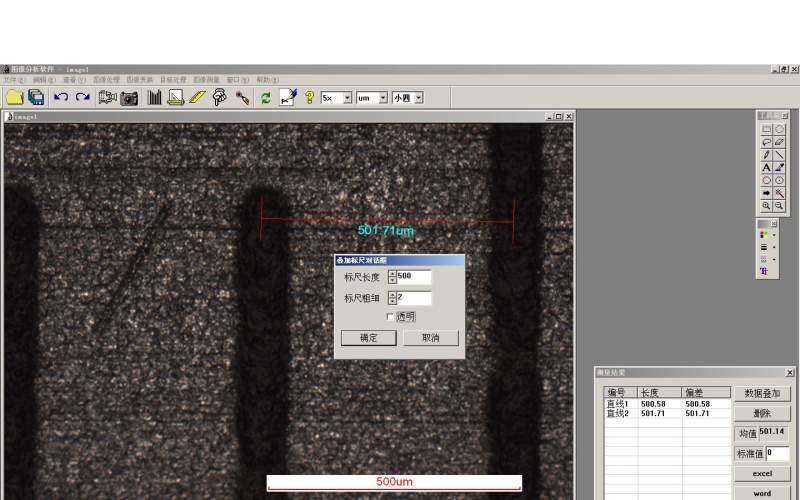Viewport: 800px width, 500px height.
Task: Click the 标准值 input field
Action: pos(778,453)
